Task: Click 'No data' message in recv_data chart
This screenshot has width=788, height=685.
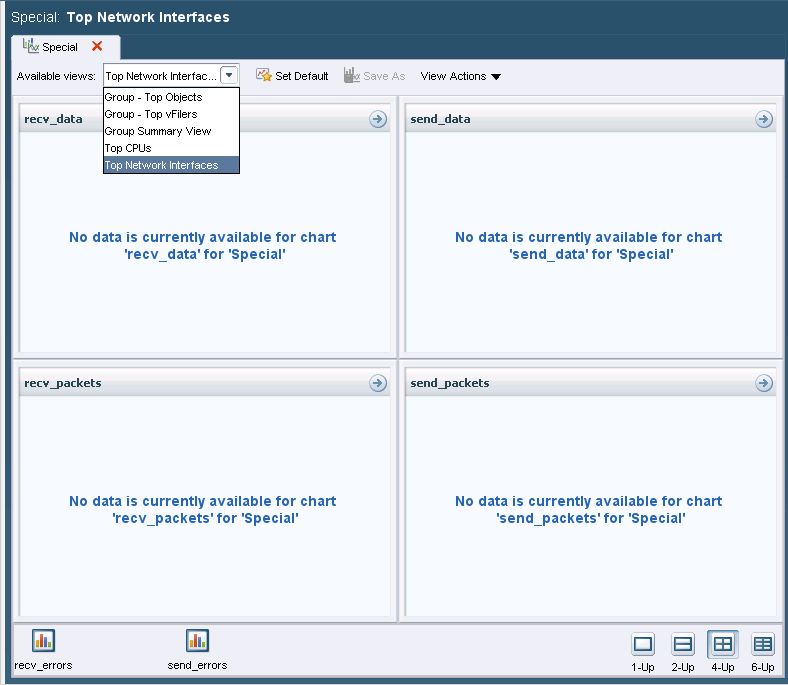Action: pos(203,246)
